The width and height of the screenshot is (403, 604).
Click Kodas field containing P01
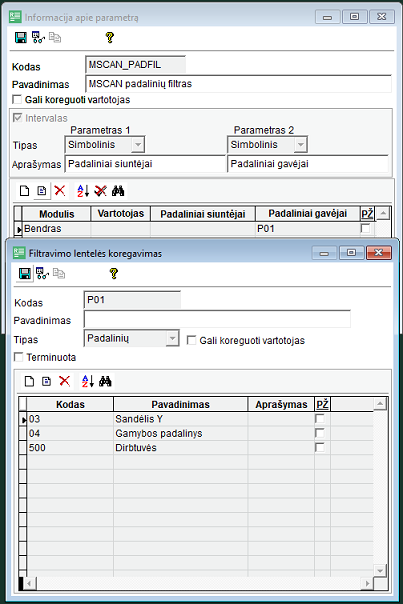132,300
